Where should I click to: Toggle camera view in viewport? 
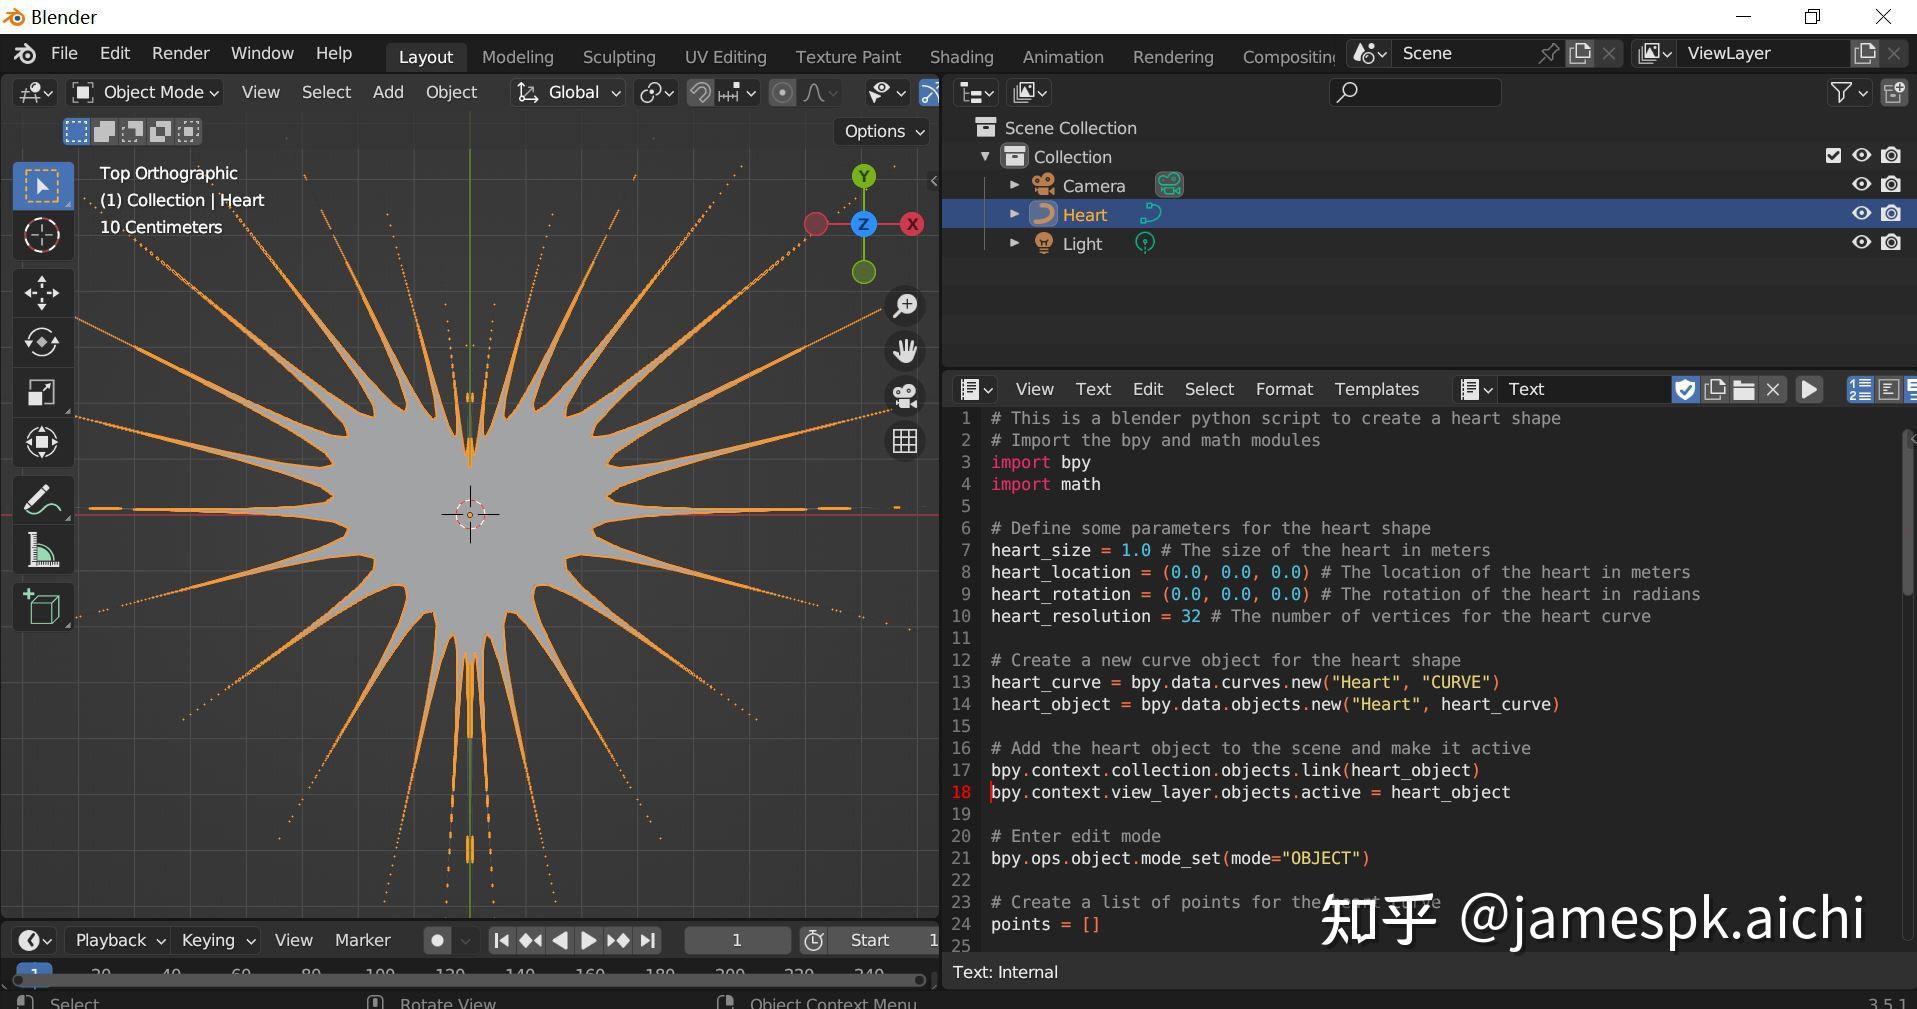(905, 396)
